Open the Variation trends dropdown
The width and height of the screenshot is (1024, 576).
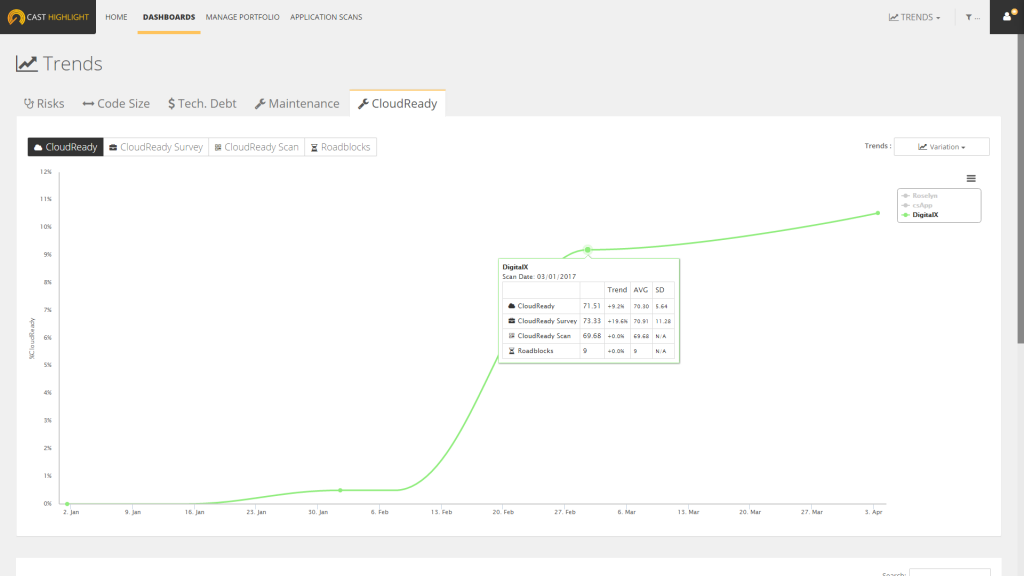click(x=941, y=147)
